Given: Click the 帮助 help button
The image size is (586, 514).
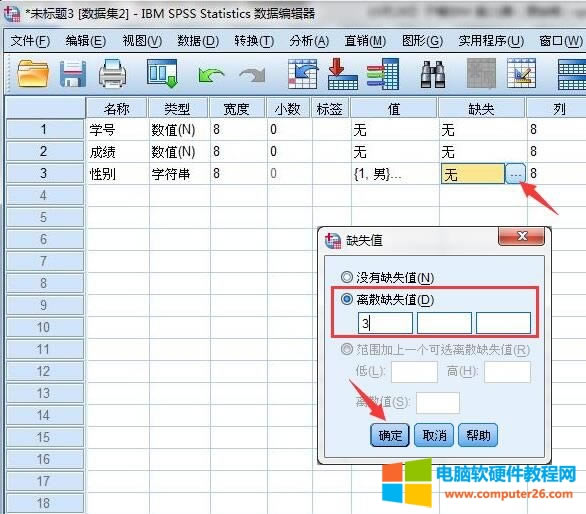Looking at the screenshot, I should pos(478,435).
